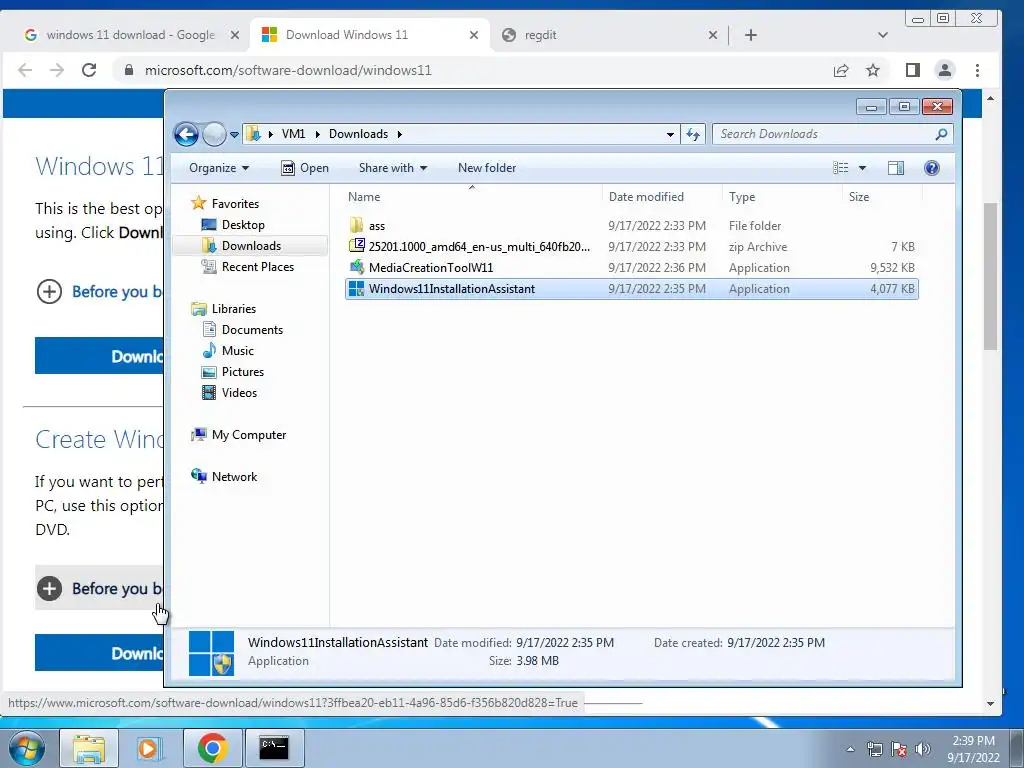Screen dimensions: 1024x768
Task: Open Pictures library
Action: click(242, 372)
